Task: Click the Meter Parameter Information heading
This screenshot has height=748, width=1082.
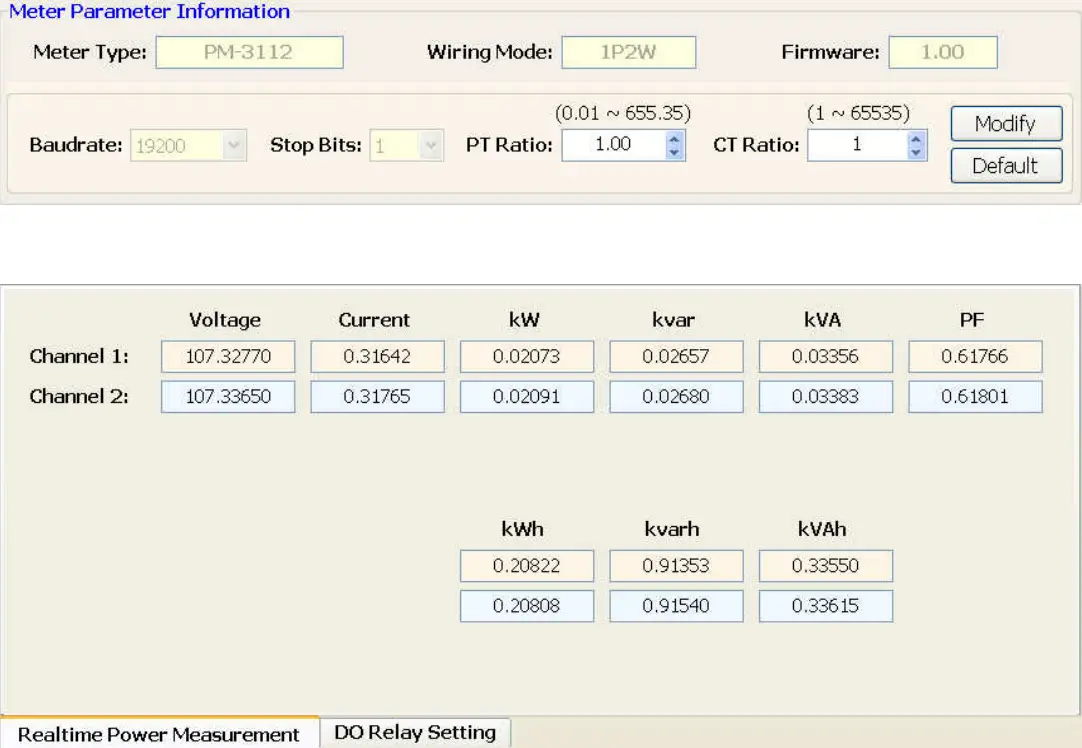Action: click(x=149, y=11)
